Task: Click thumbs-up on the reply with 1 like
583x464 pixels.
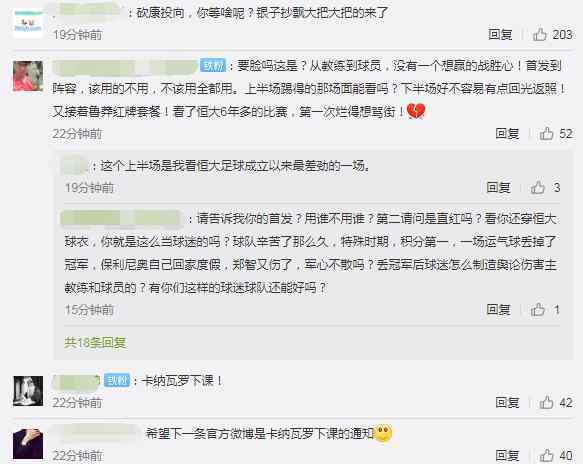Action: tap(538, 309)
